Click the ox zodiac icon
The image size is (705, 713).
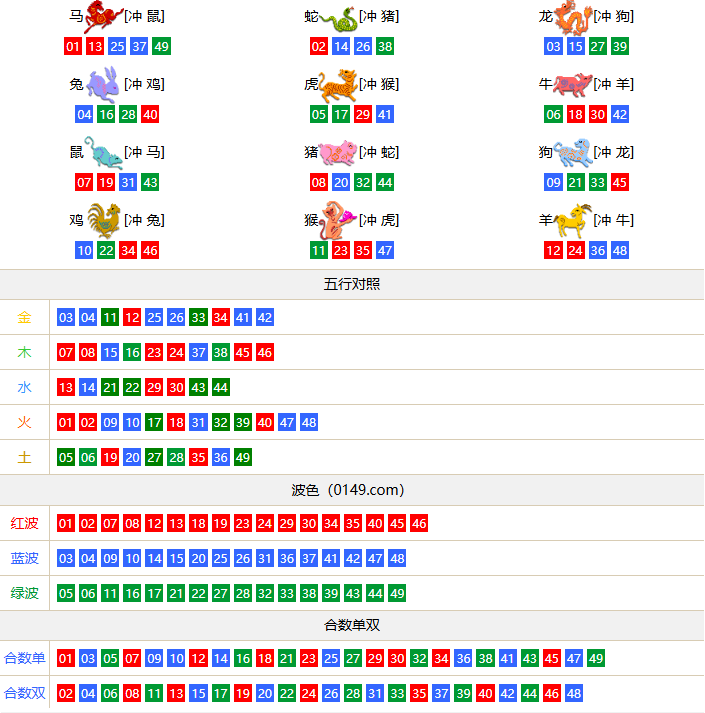[573, 85]
